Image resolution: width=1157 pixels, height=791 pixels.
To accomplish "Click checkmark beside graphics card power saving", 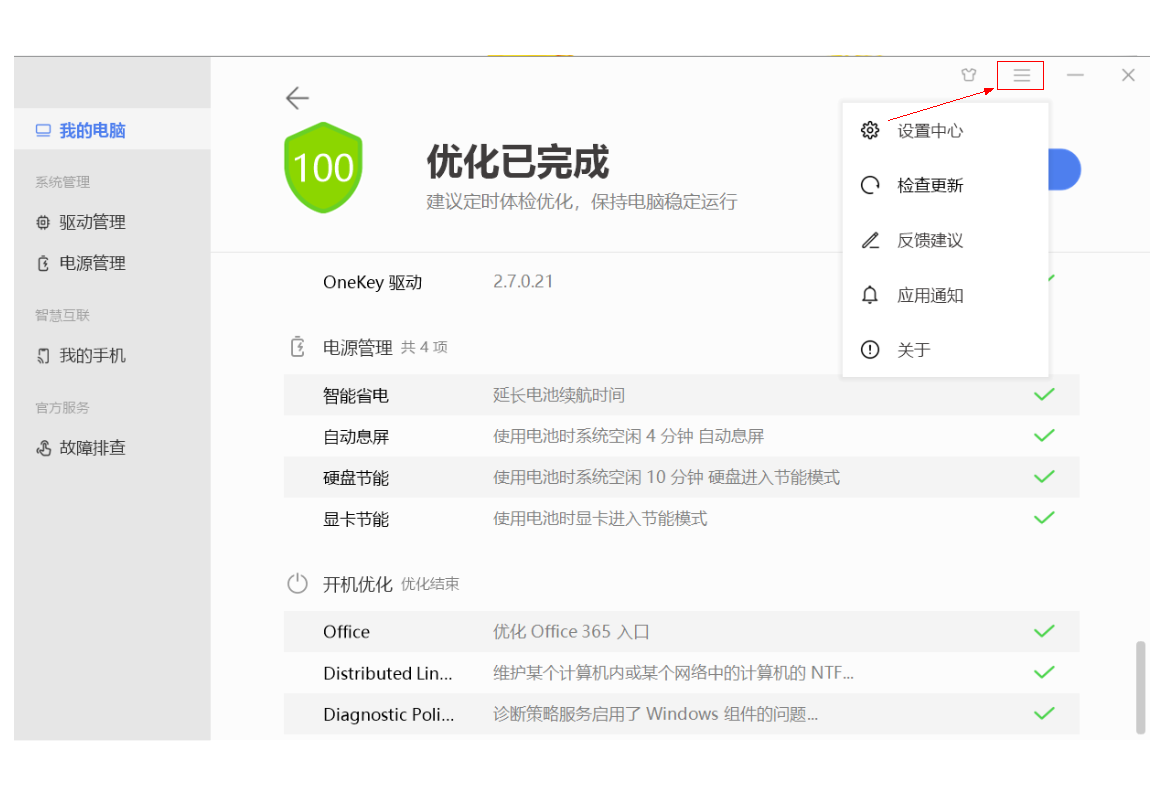I will pos(1044,518).
